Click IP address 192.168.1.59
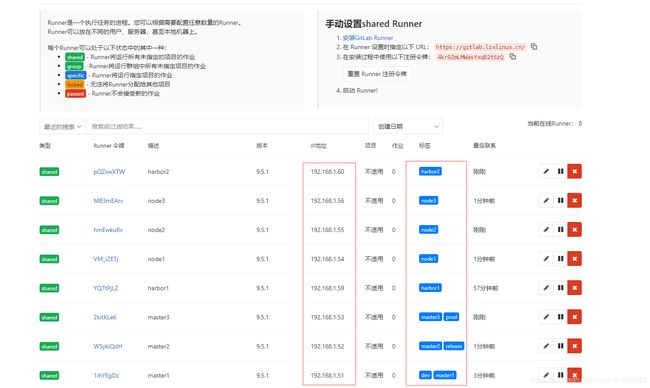Screen dimensions: 650x388 327,288
